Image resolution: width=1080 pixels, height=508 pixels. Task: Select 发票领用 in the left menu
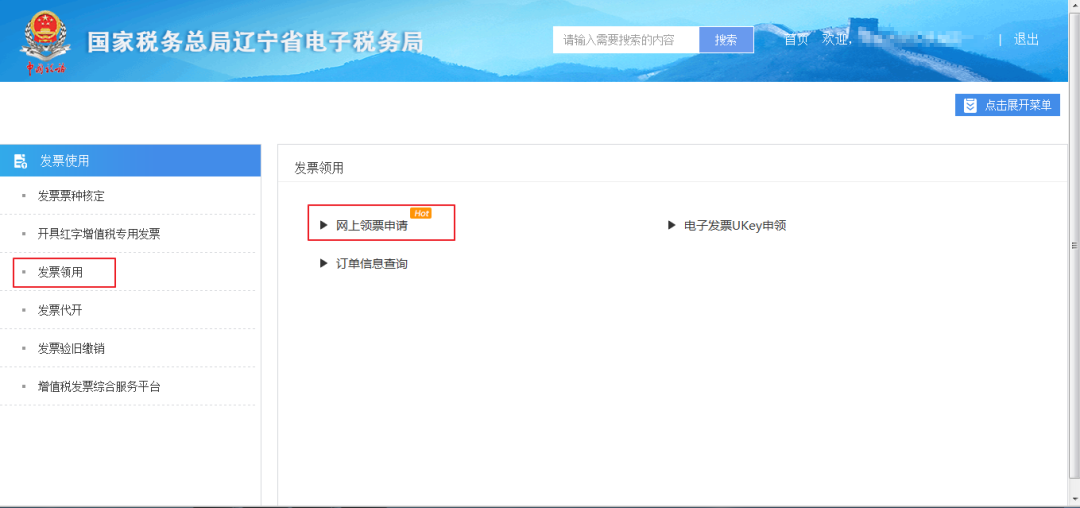pos(60,272)
